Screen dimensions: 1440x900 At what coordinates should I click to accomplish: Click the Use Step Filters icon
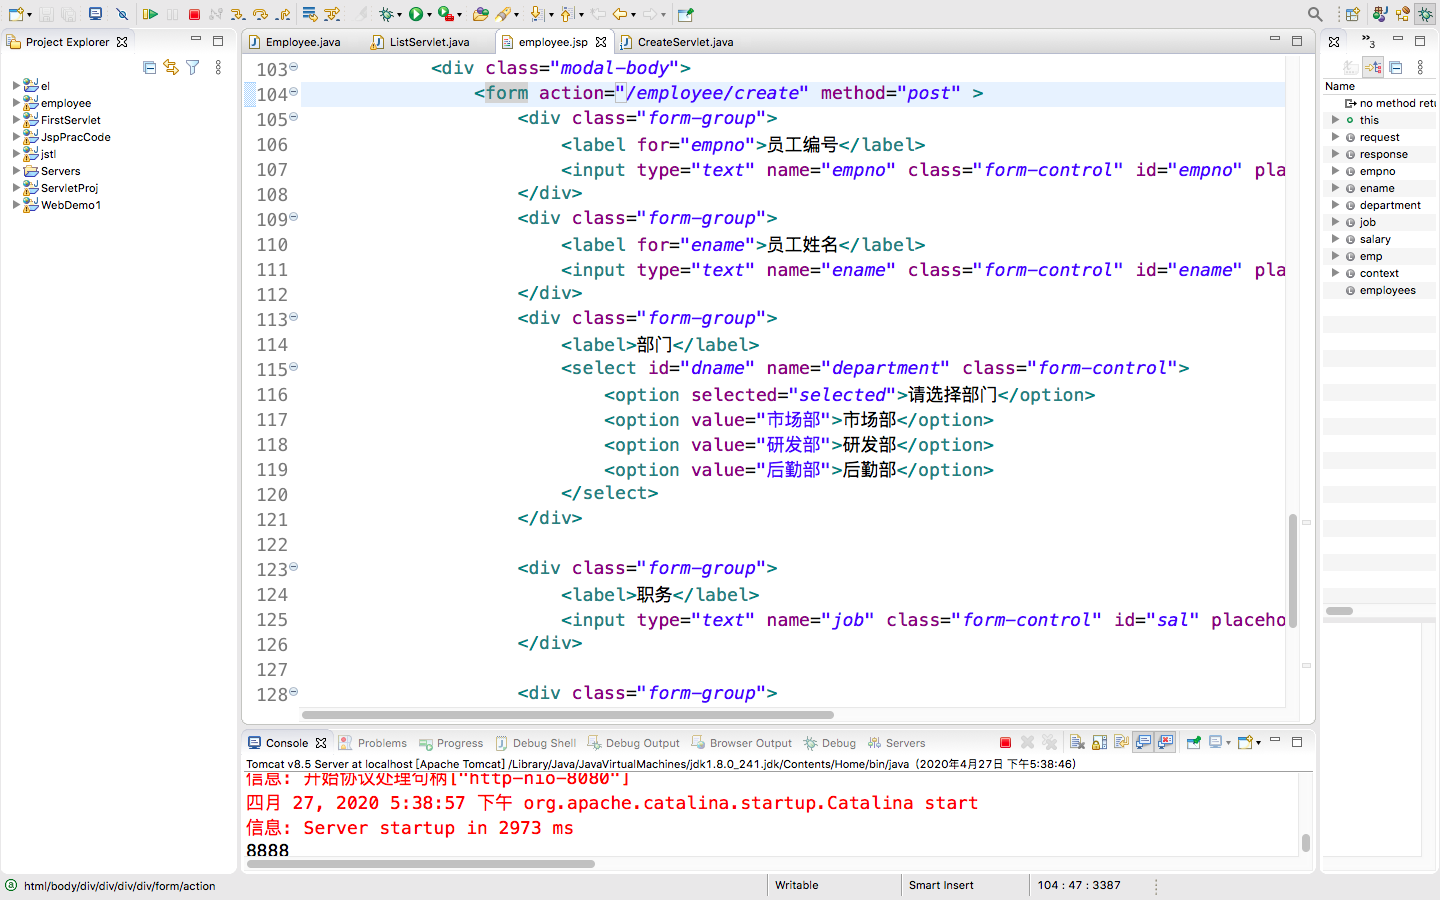tap(332, 14)
